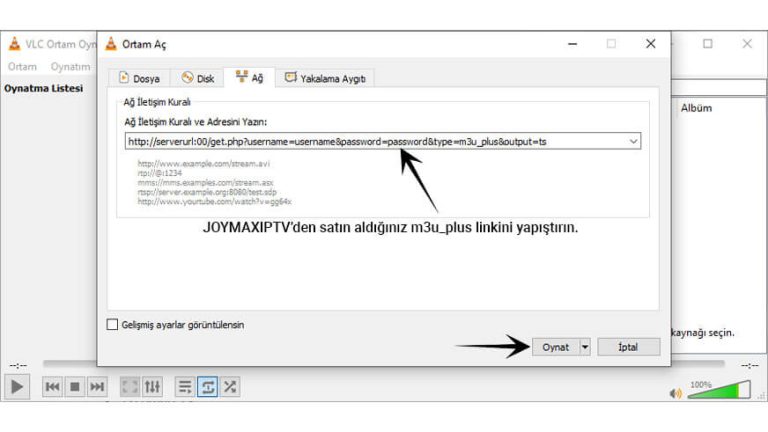Click the remaining time label at right
Image resolution: width=768 pixels, height=432 pixels.
click(x=749, y=365)
